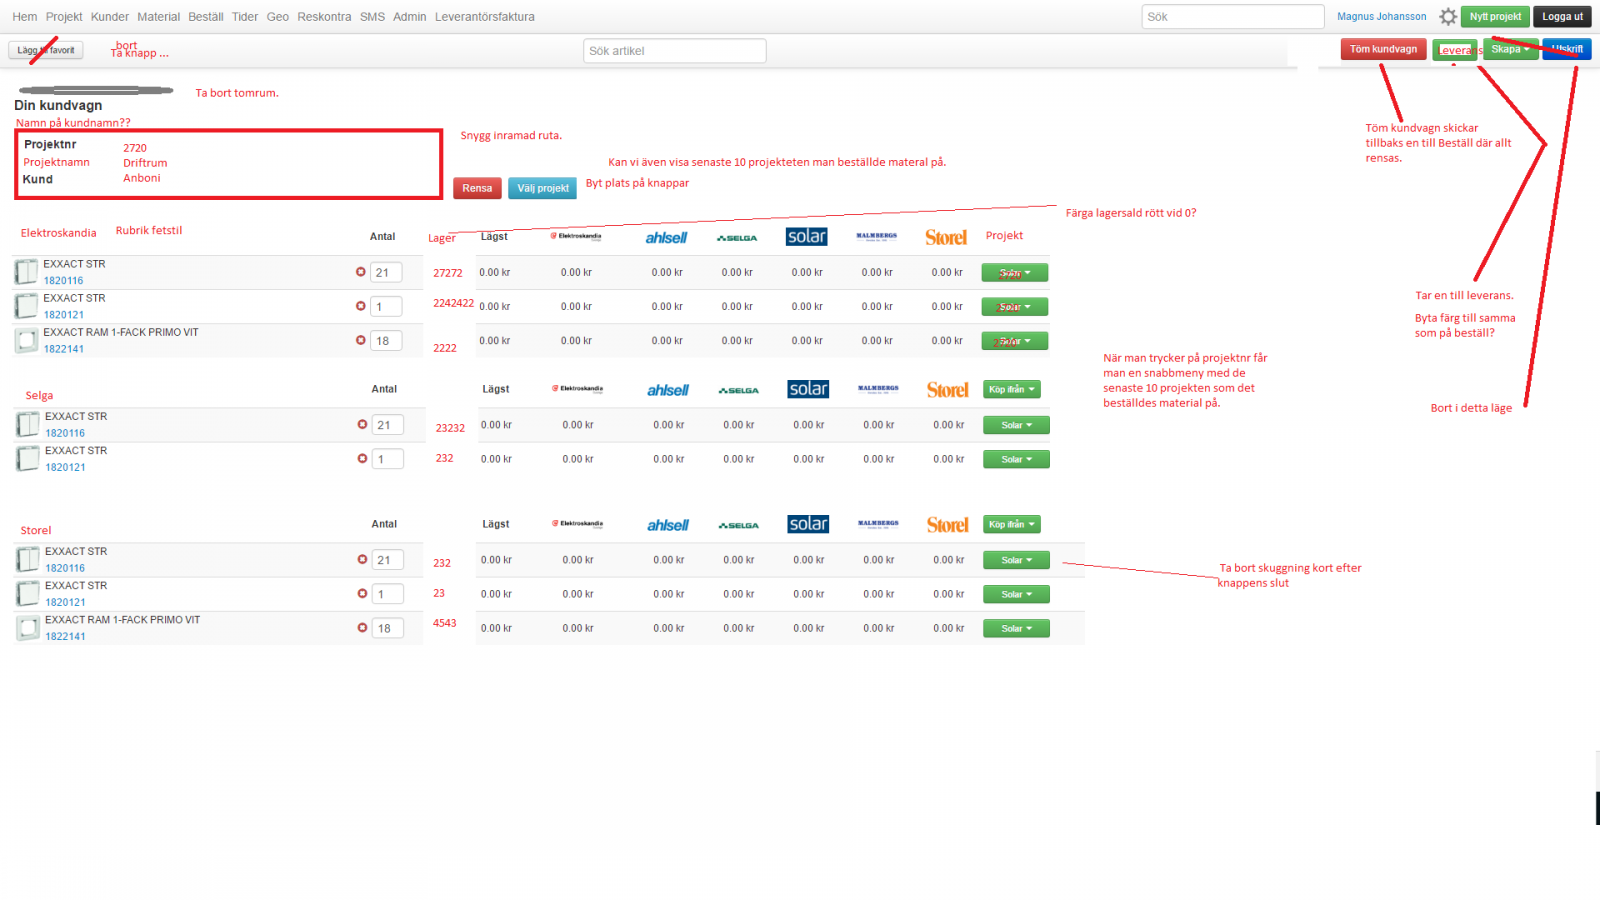Focus the Sök artikel search field
This screenshot has height=900, width=1600.
674,51
